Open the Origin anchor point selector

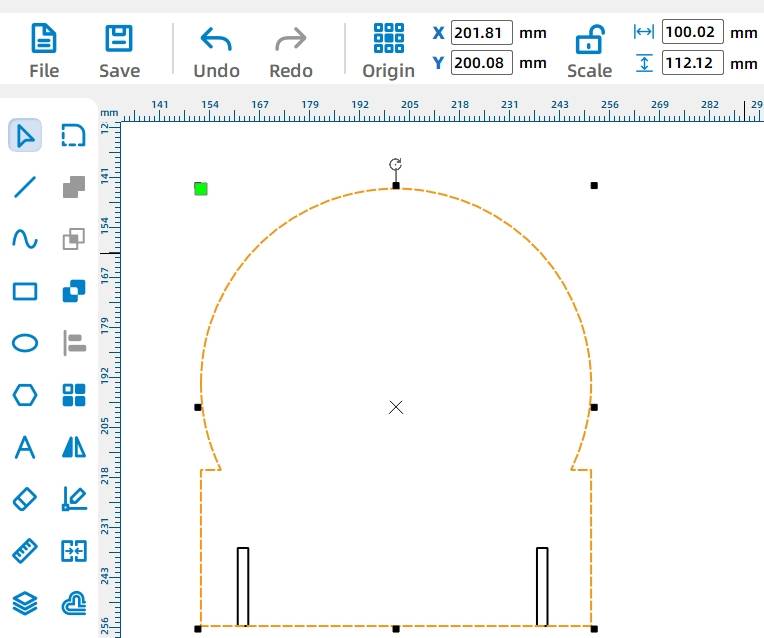click(x=388, y=51)
